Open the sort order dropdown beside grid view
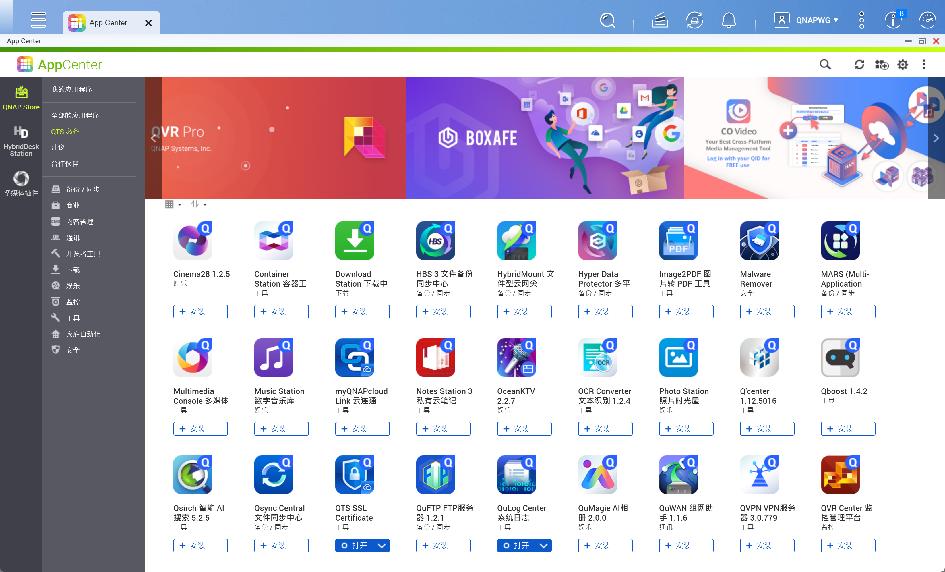Image resolution: width=945 pixels, height=572 pixels. [198, 204]
